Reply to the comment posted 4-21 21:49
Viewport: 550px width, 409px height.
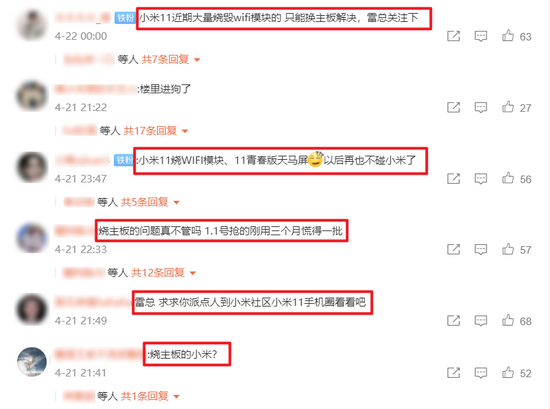click(x=481, y=320)
